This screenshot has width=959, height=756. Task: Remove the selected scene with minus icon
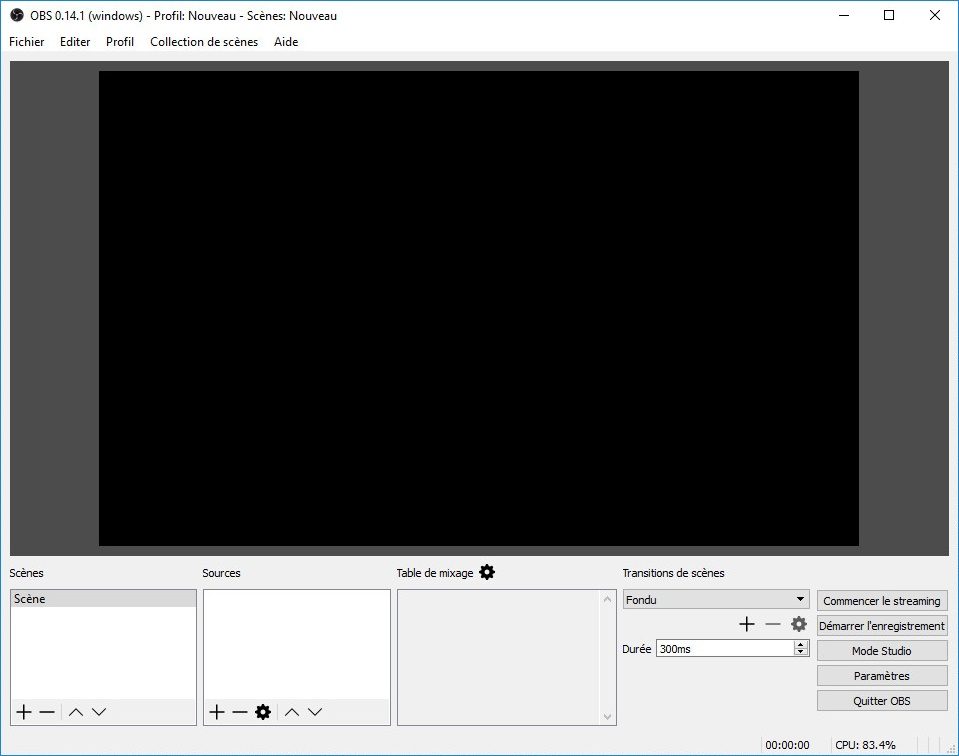47,712
